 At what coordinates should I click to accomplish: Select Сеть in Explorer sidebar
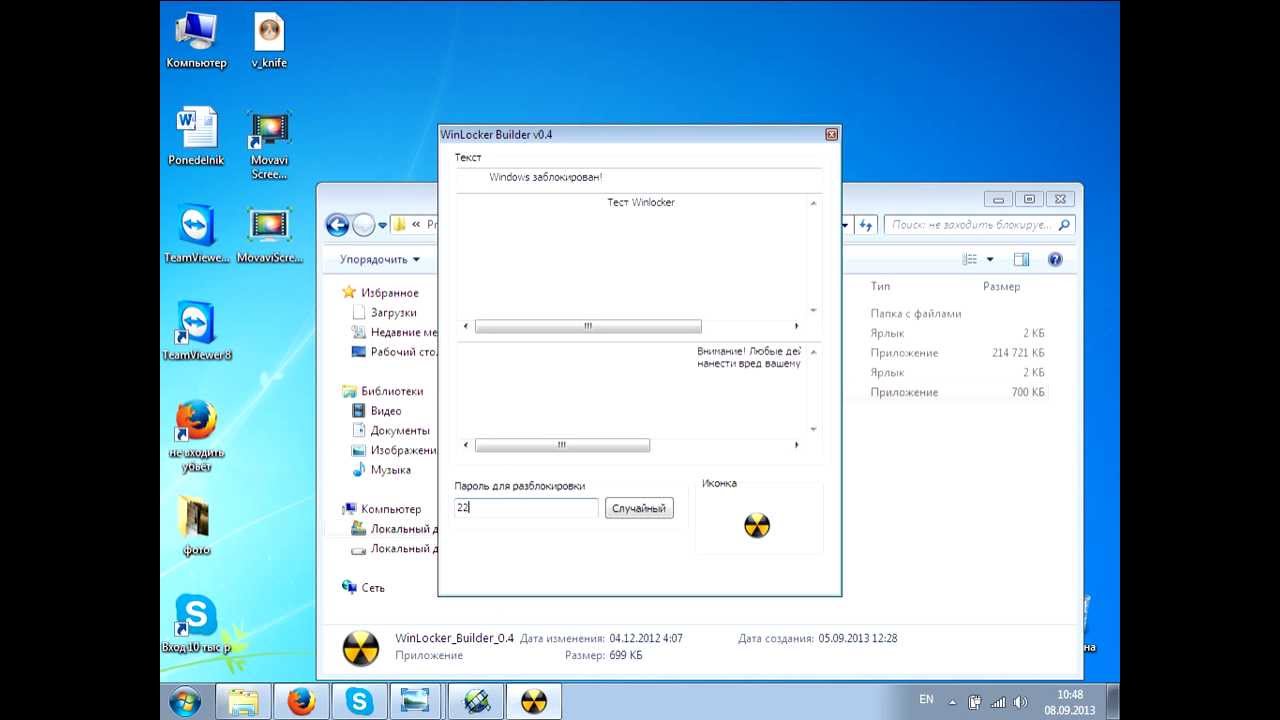[x=363, y=588]
